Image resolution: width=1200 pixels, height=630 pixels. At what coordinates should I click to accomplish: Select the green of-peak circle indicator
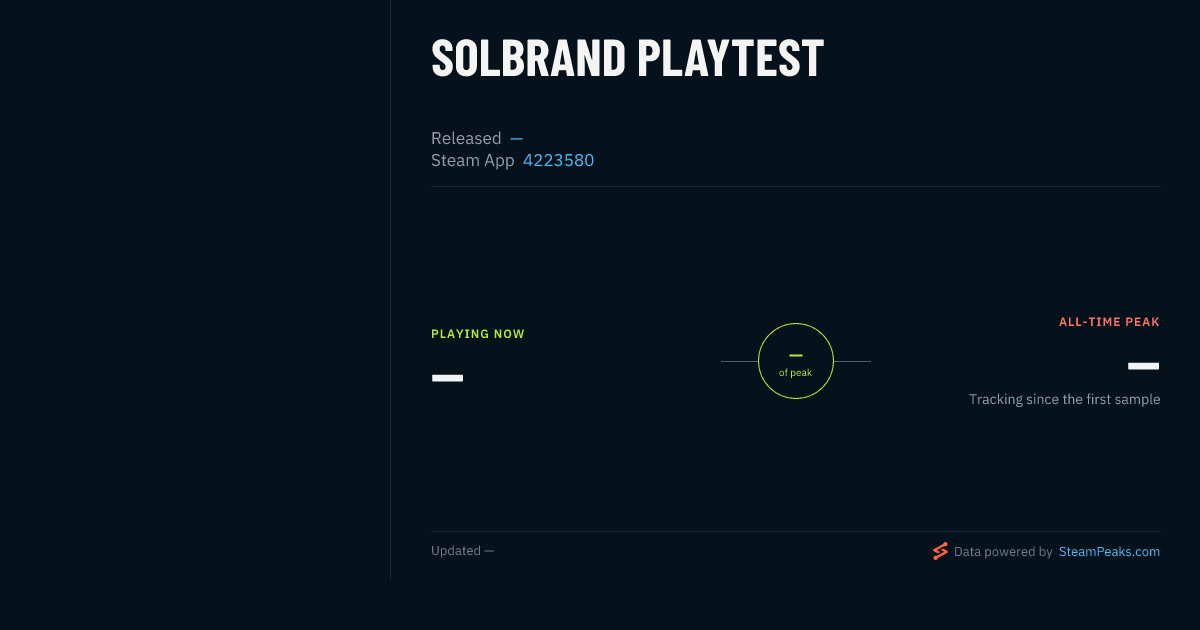click(796, 361)
